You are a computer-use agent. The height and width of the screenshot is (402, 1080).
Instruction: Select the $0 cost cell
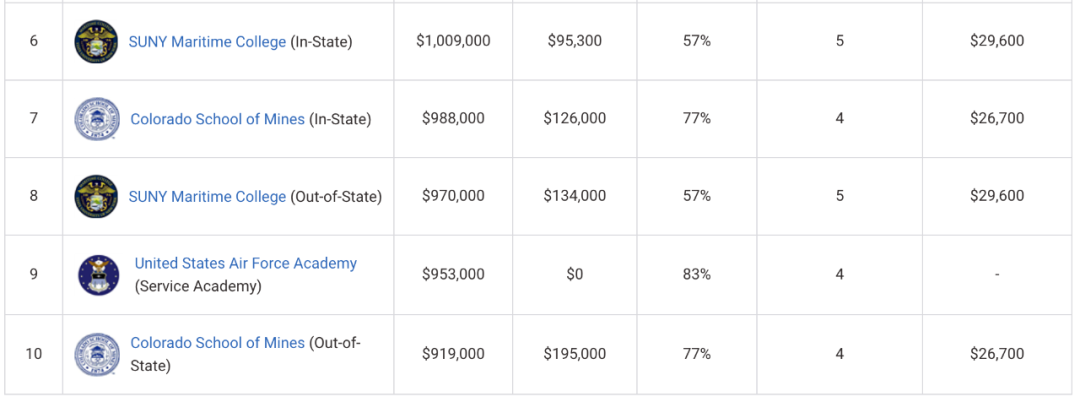(x=574, y=274)
